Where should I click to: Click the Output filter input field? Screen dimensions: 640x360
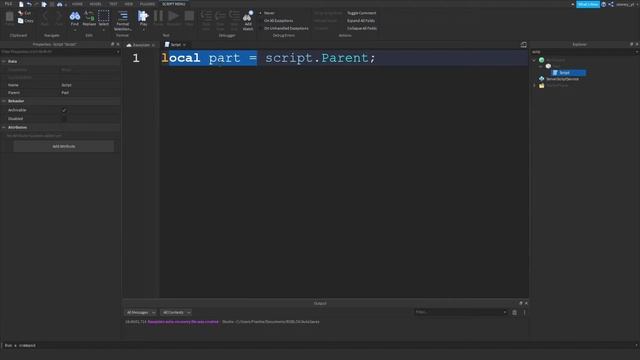coord(460,312)
